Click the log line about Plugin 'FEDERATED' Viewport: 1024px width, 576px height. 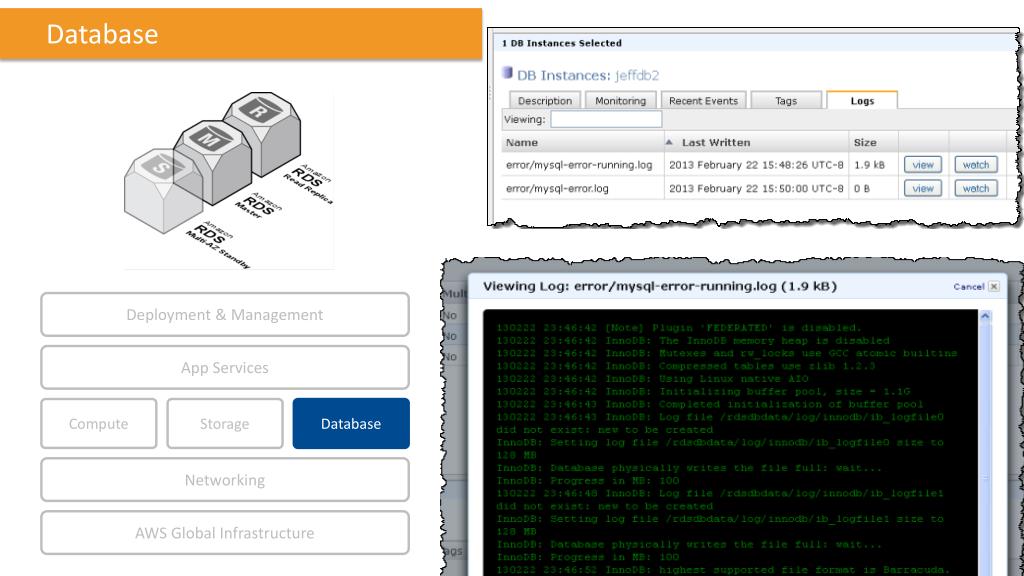click(679, 328)
